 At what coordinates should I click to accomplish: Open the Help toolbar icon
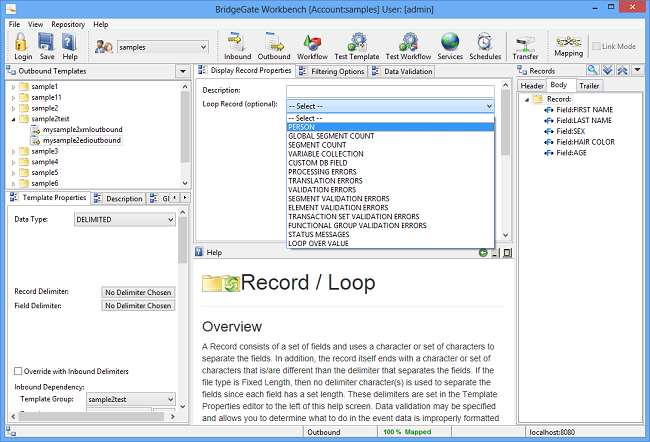coord(69,42)
